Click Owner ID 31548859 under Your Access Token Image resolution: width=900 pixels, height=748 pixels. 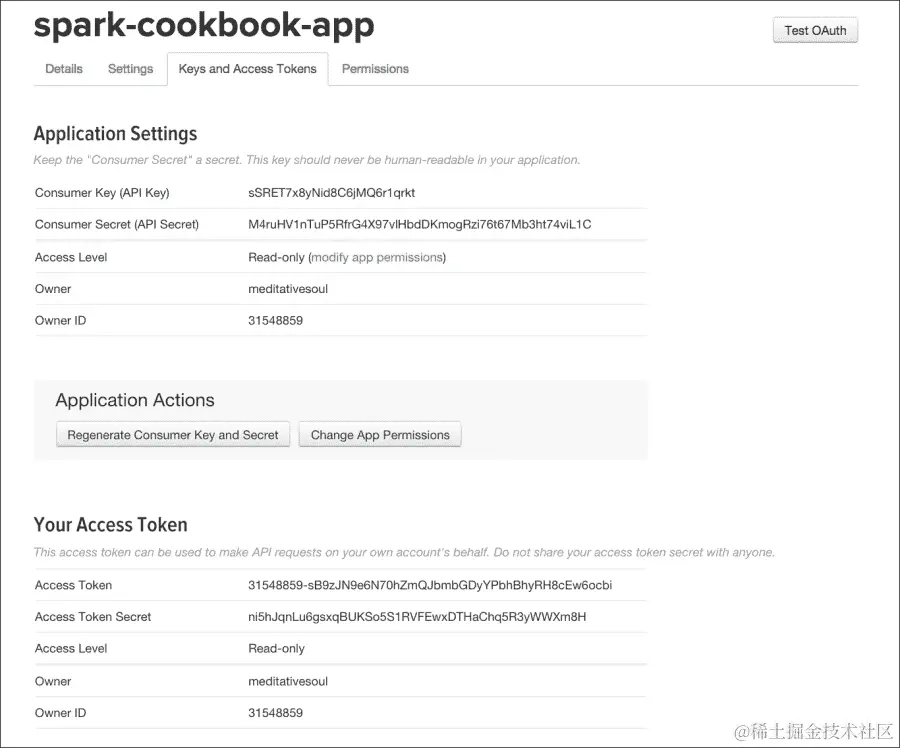point(276,713)
